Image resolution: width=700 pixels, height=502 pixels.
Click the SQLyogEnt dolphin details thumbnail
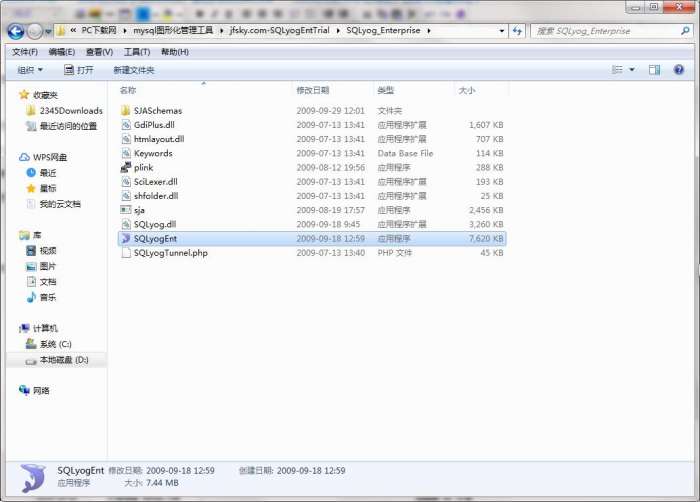click(32, 478)
